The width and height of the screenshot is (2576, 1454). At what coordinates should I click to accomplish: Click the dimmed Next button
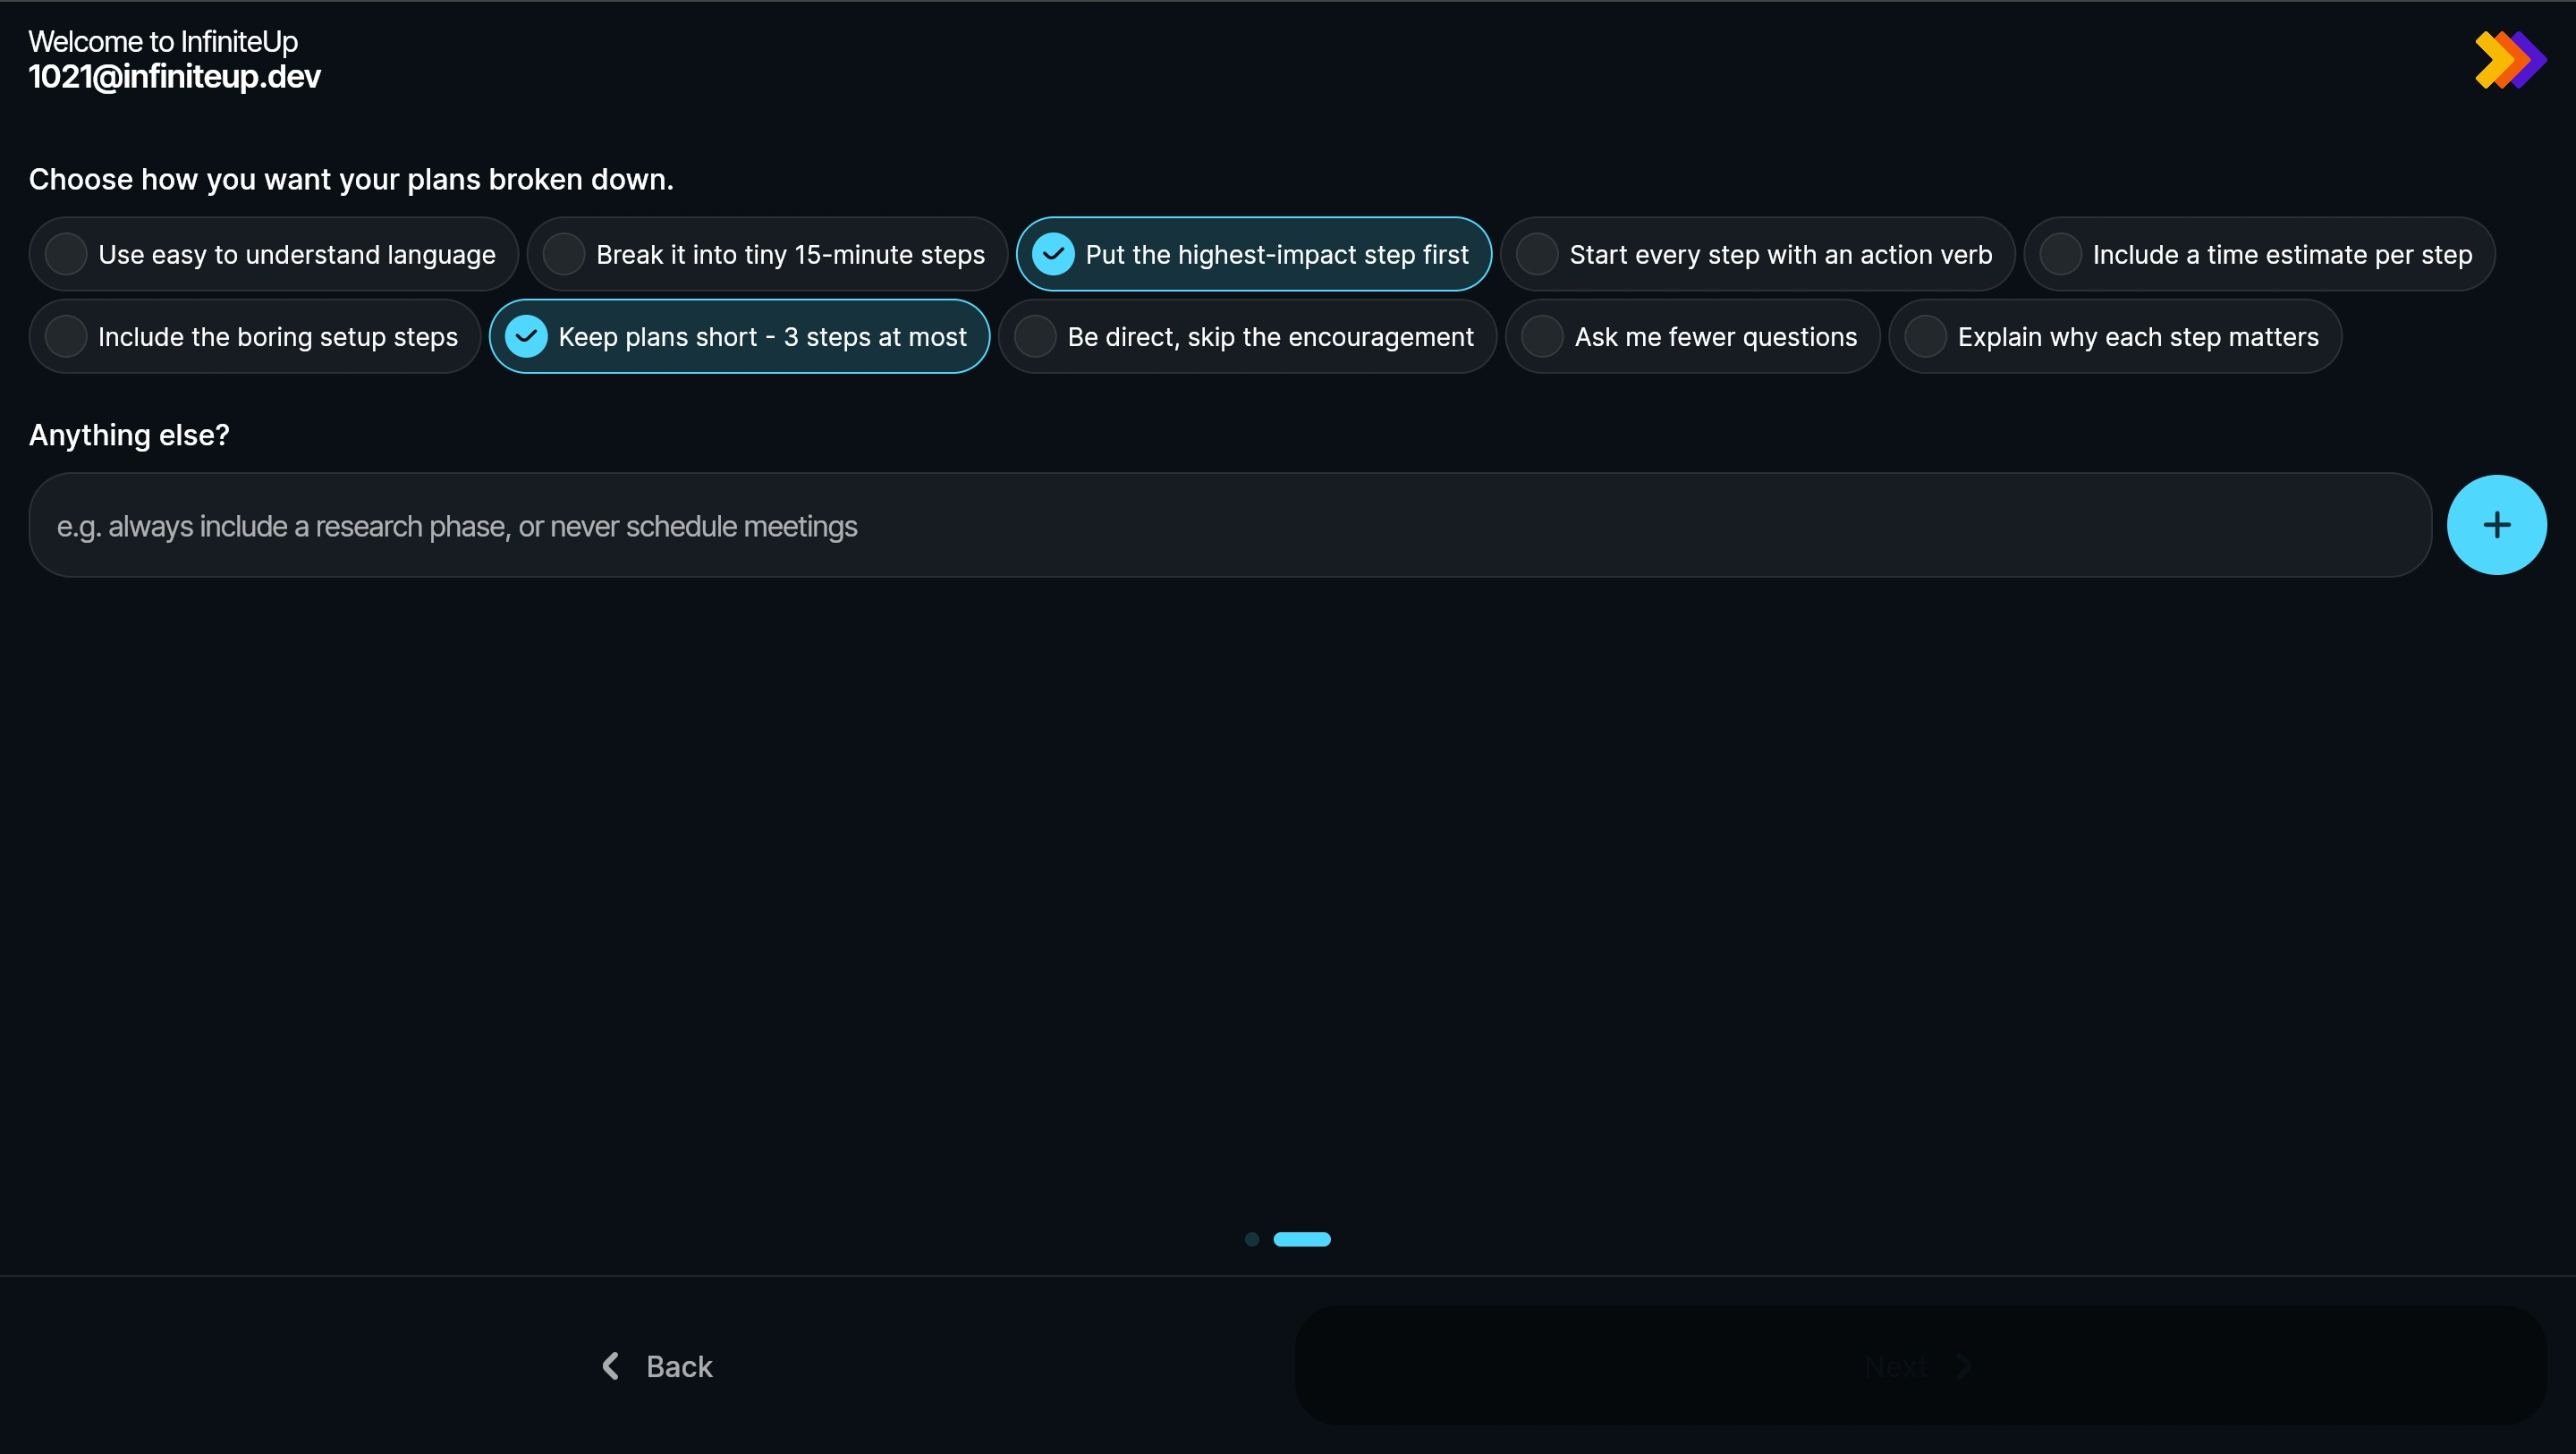click(x=1920, y=1366)
